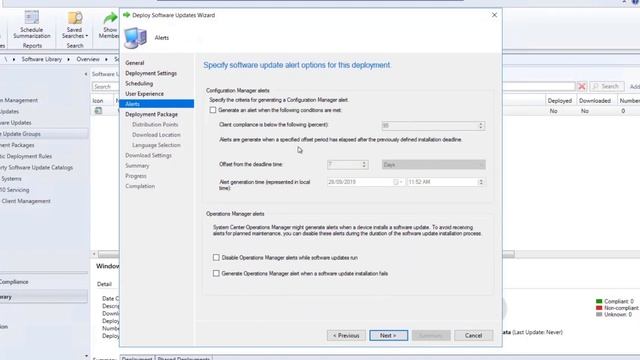Open the alert generation date picker dropdown
The height and width of the screenshot is (360, 640).
[x=398, y=182]
